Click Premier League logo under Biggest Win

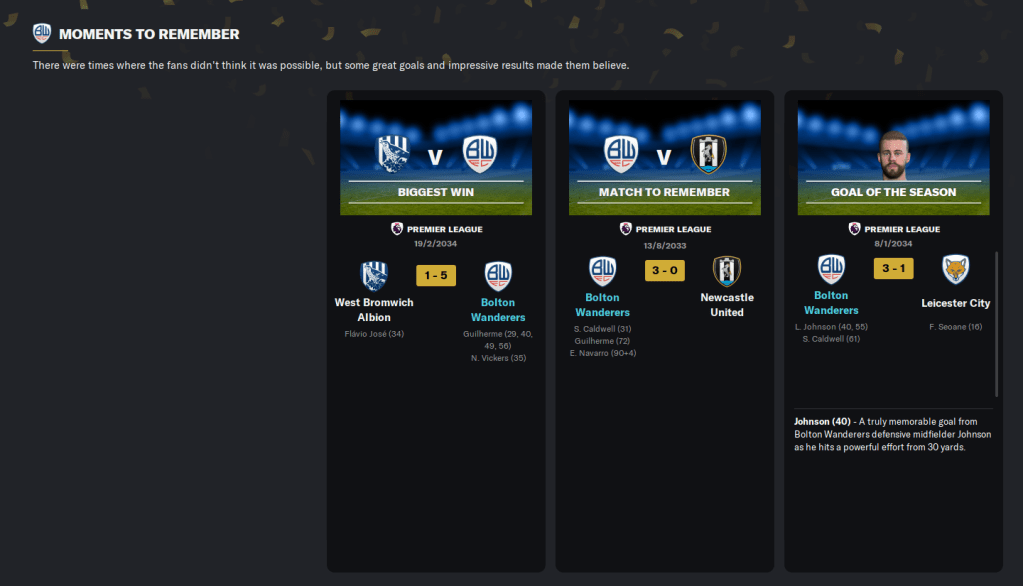pyautogui.click(x=397, y=228)
